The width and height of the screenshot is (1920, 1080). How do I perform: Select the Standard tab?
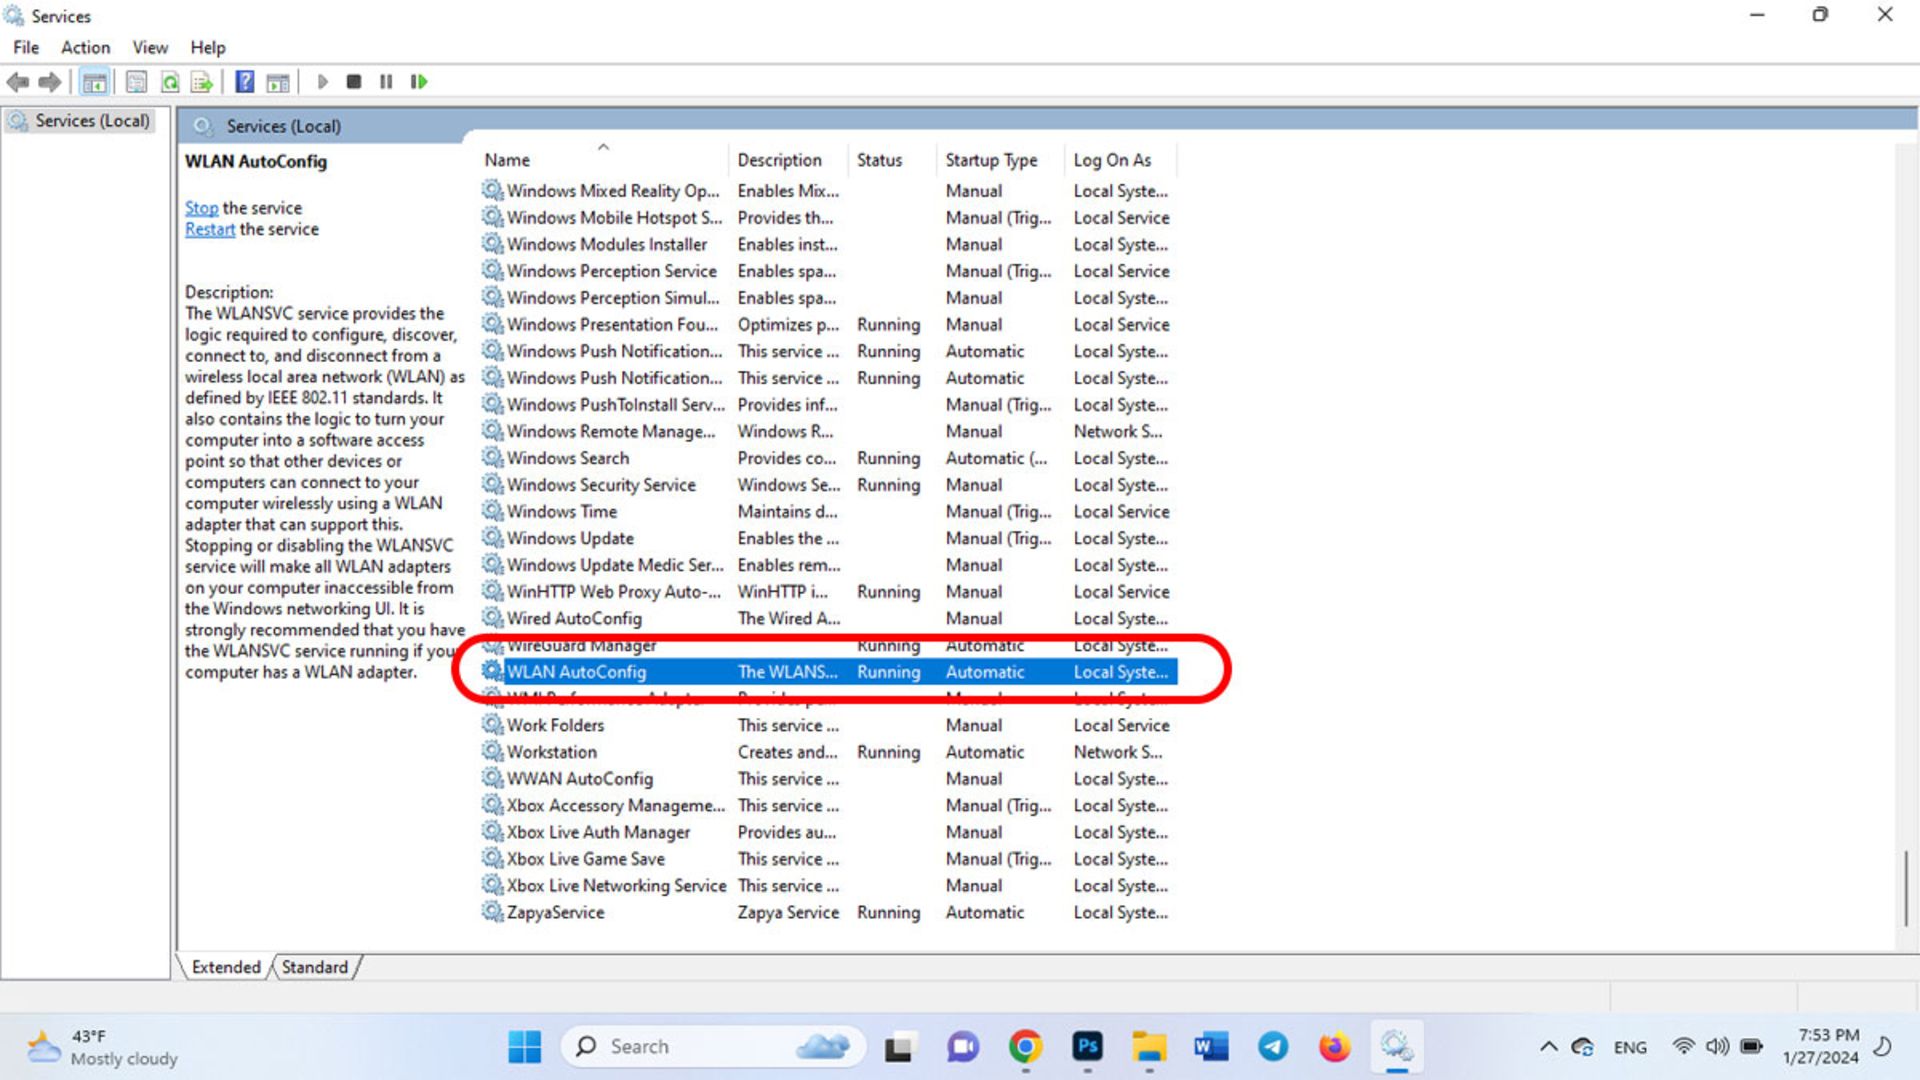314,965
